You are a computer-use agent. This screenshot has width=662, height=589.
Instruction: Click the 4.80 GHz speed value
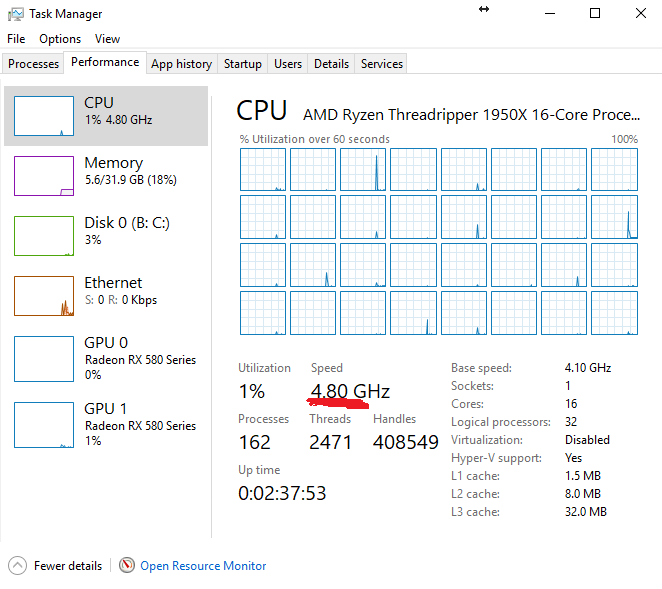350,391
